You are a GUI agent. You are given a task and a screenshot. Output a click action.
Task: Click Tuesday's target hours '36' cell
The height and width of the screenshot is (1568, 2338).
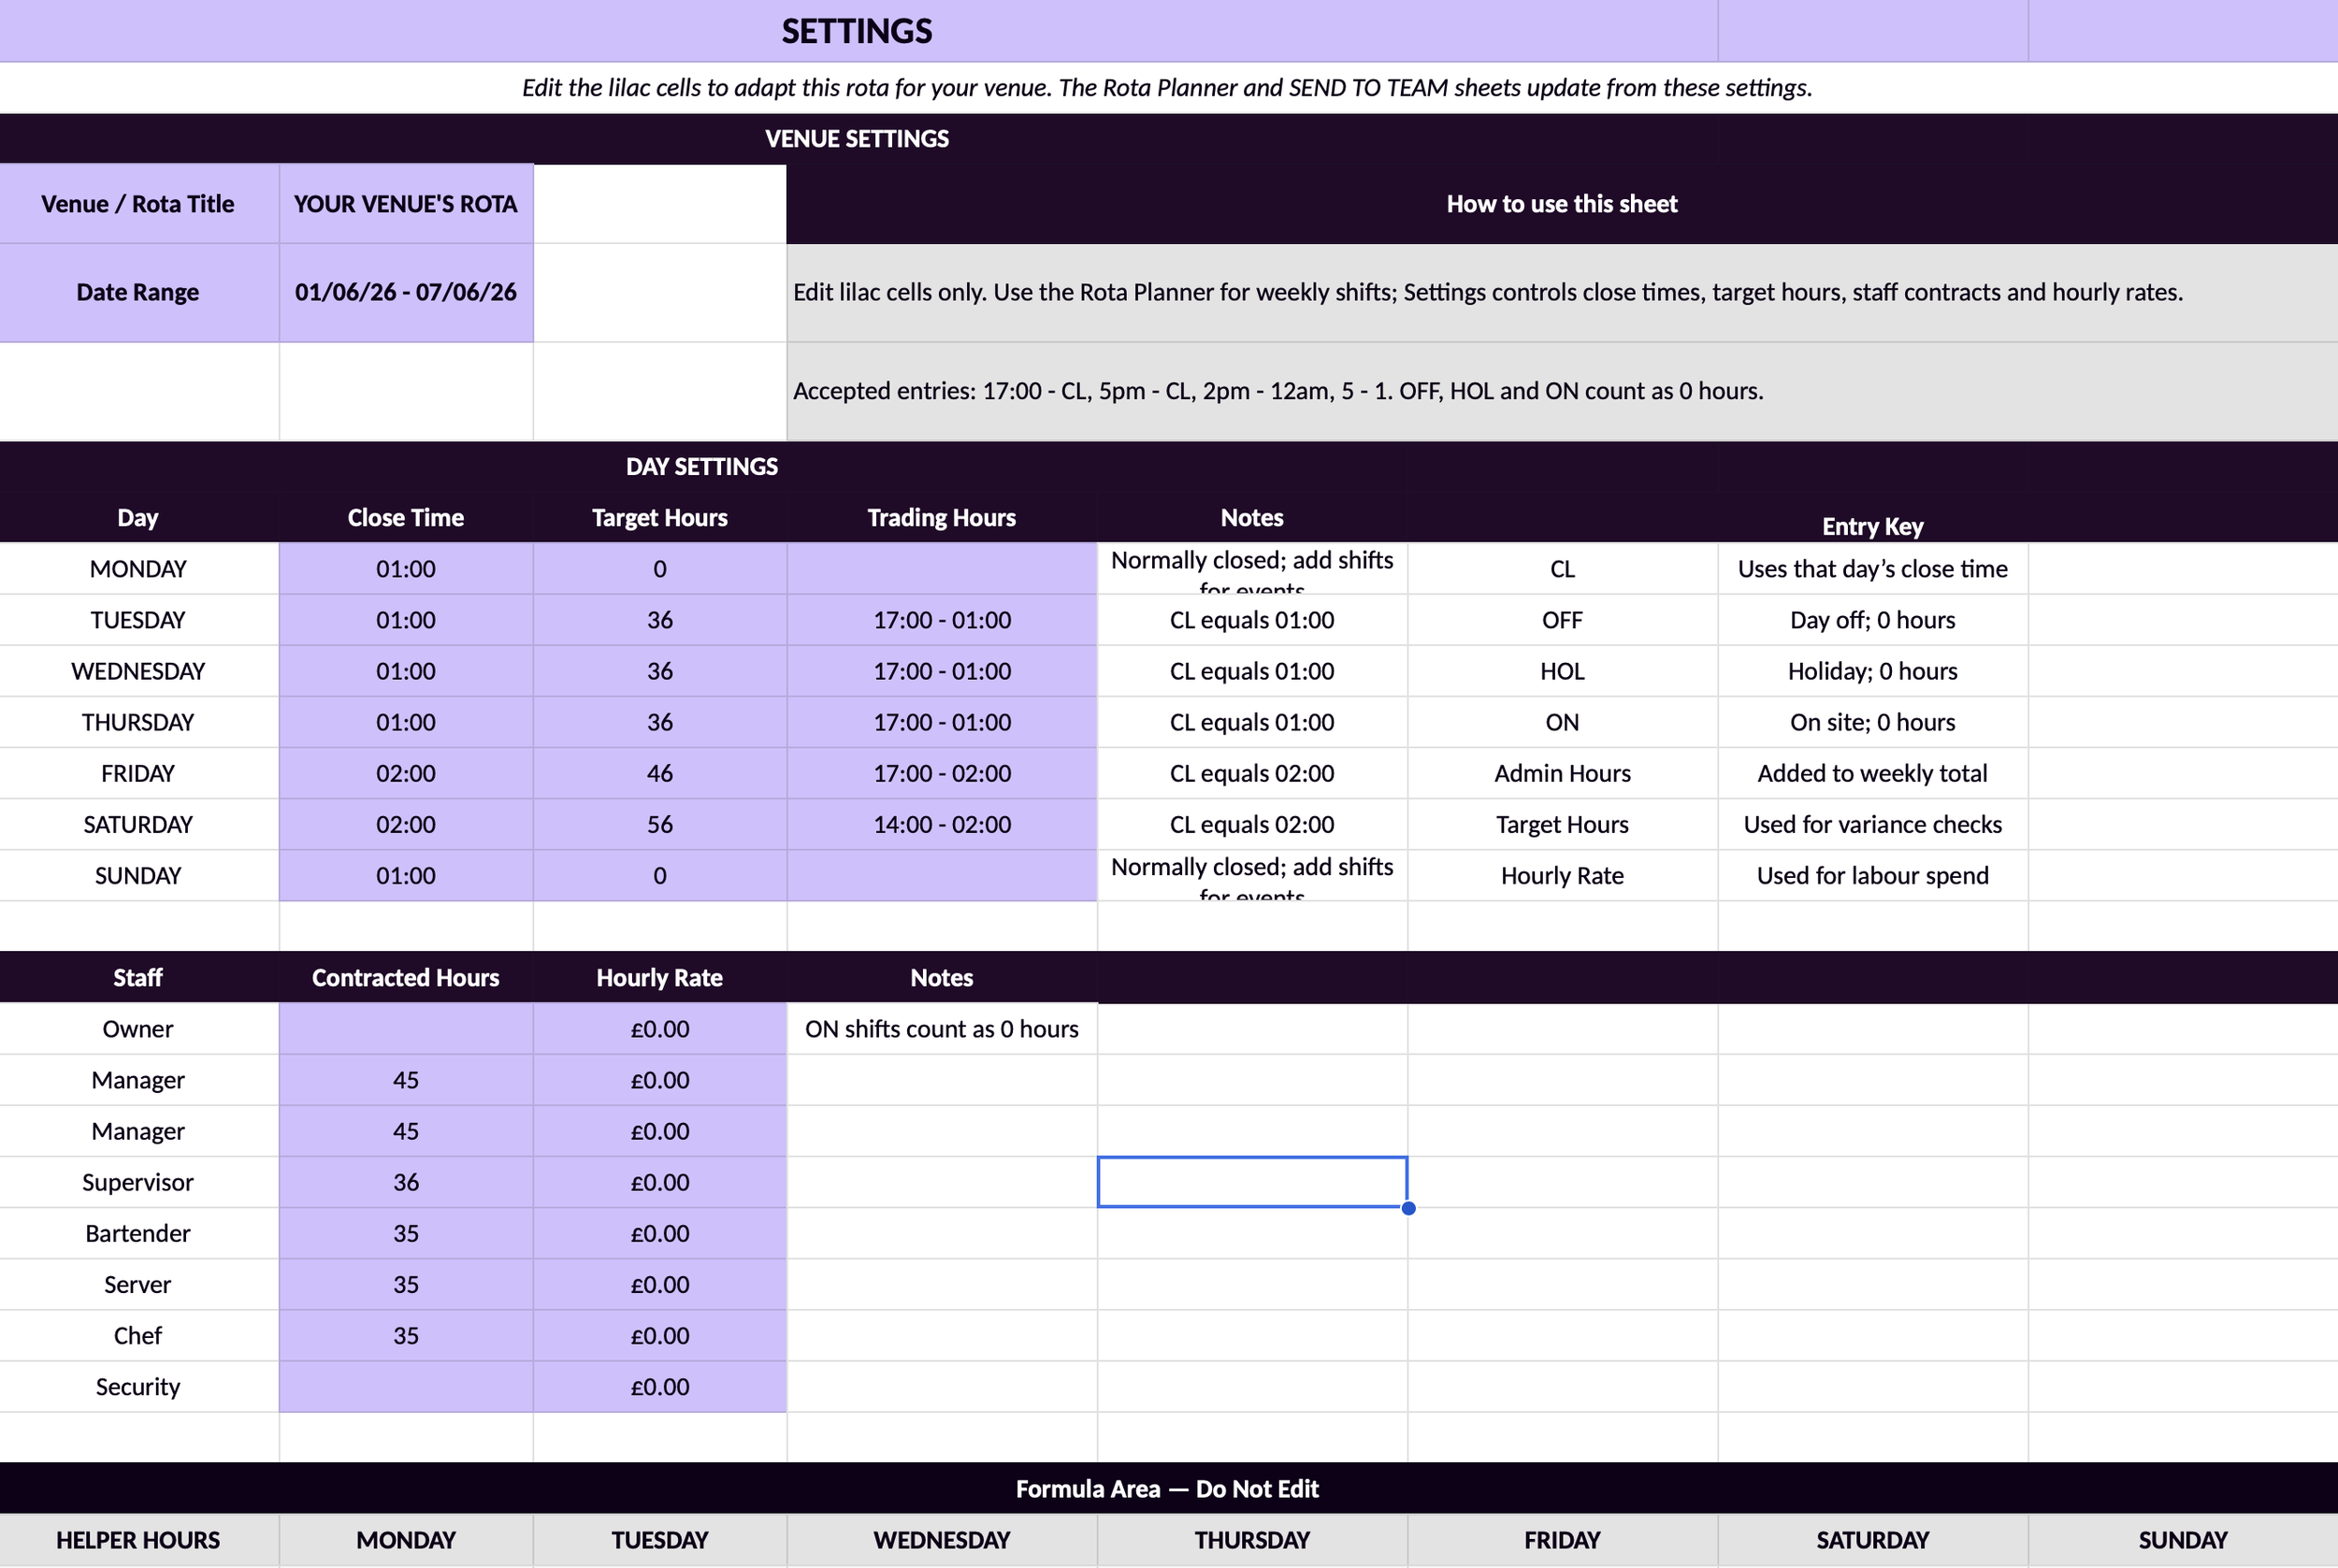[x=660, y=620]
